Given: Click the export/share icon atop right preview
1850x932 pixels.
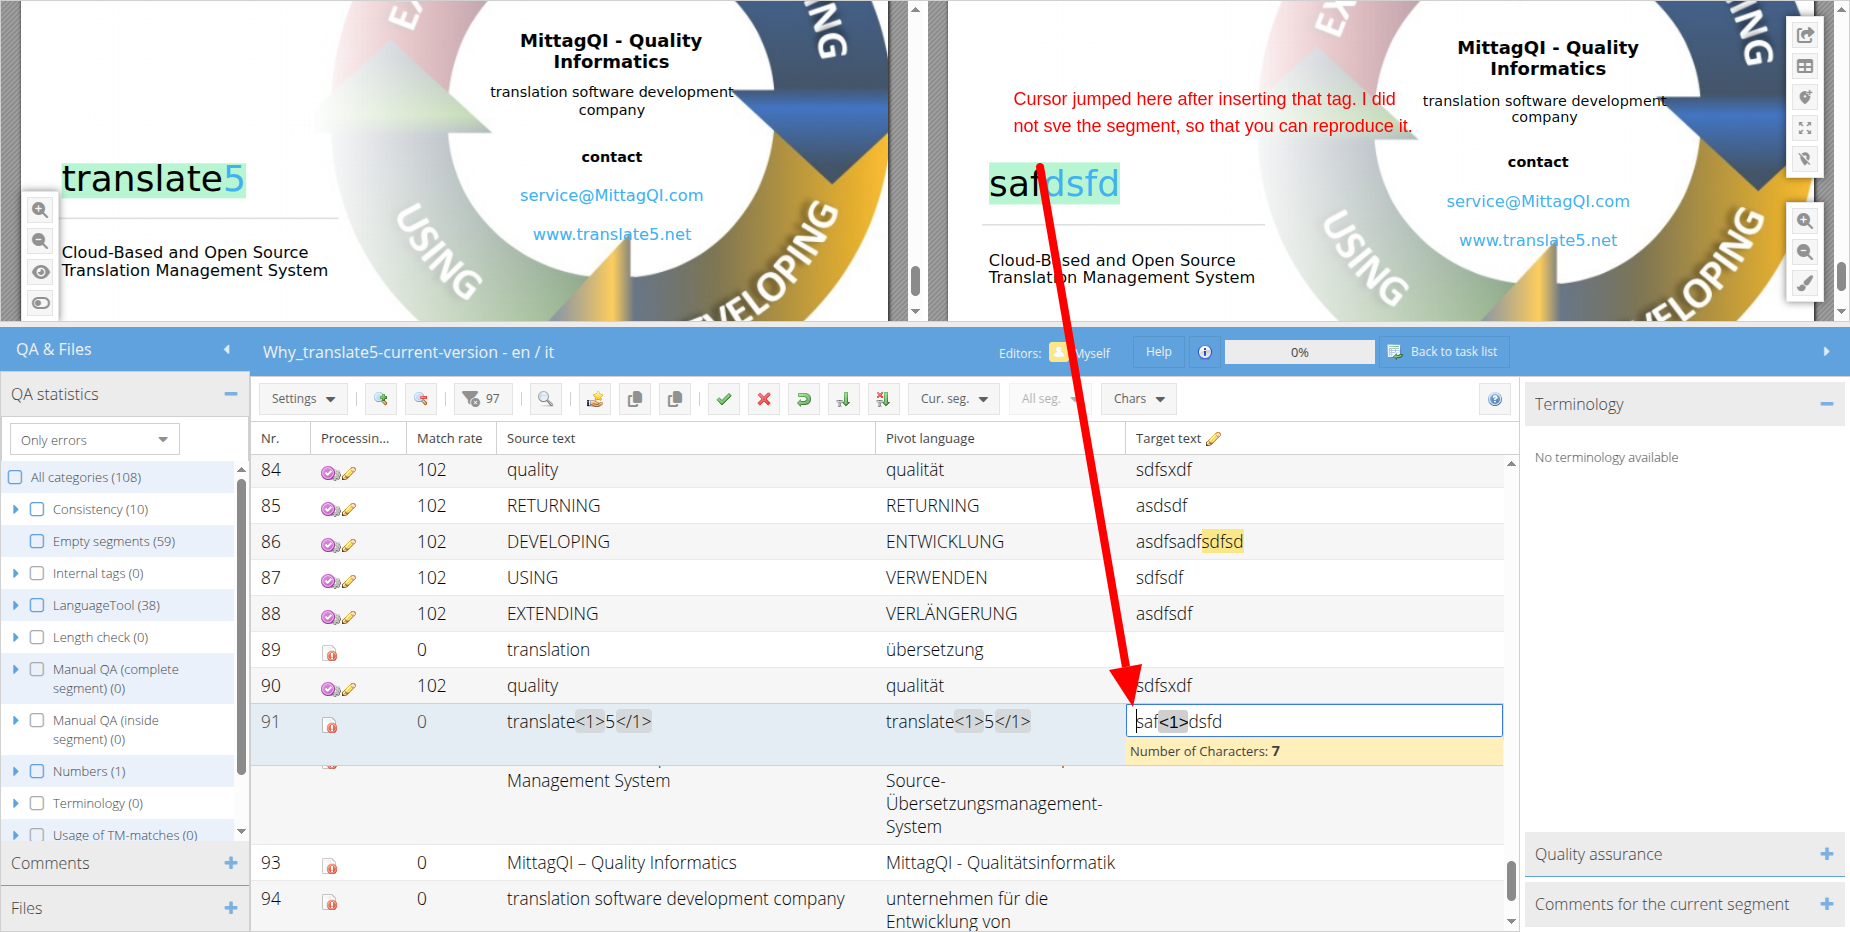Looking at the screenshot, I should click(1805, 36).
